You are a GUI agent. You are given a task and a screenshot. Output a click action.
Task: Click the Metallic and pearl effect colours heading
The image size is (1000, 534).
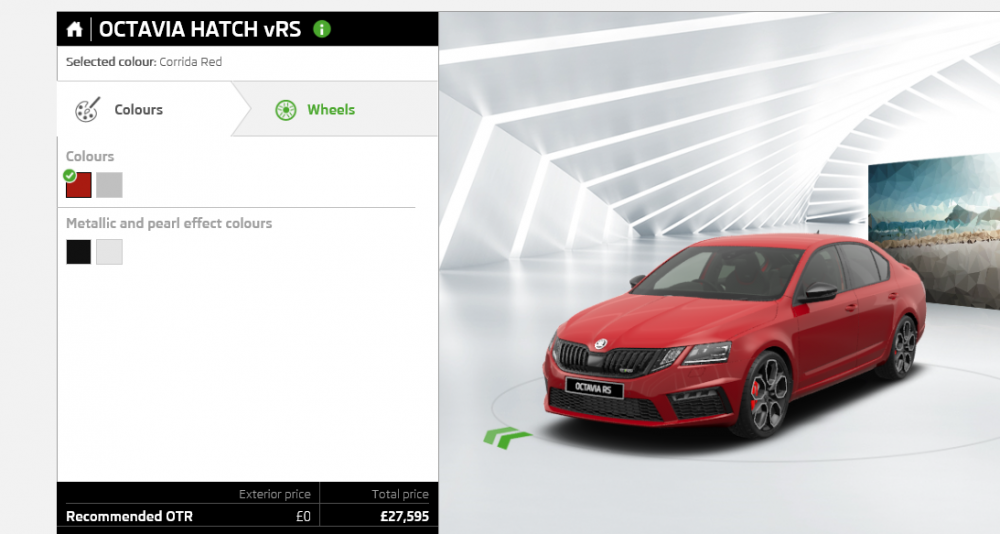169,223
